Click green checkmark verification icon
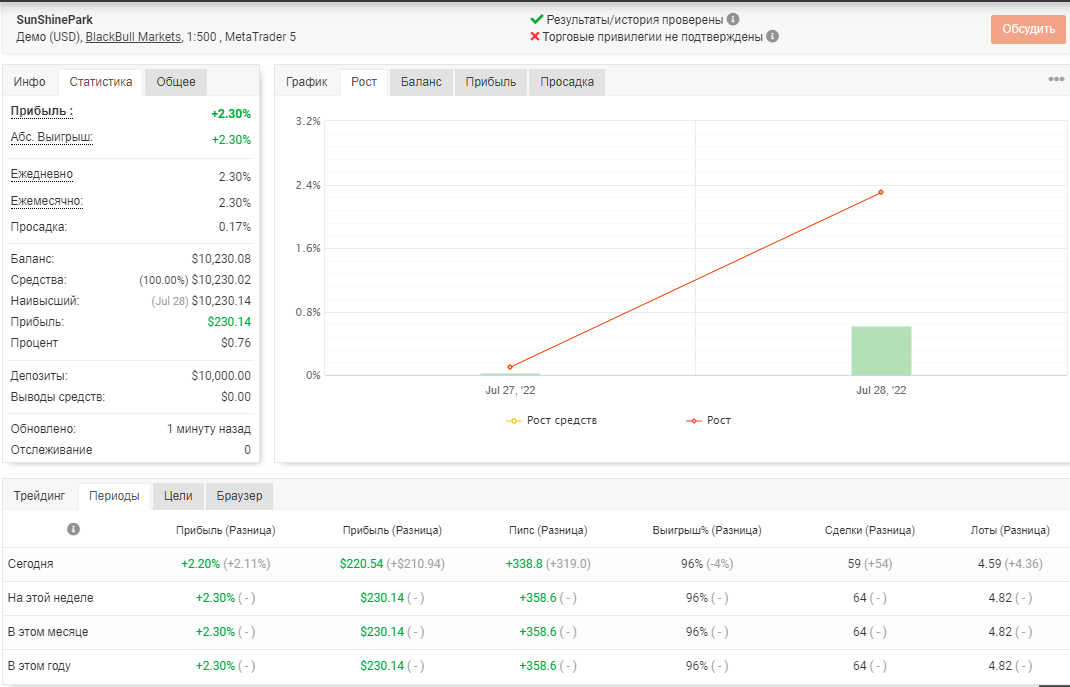This screenshot has width=1070, height=687. click(x=537, y=19)
